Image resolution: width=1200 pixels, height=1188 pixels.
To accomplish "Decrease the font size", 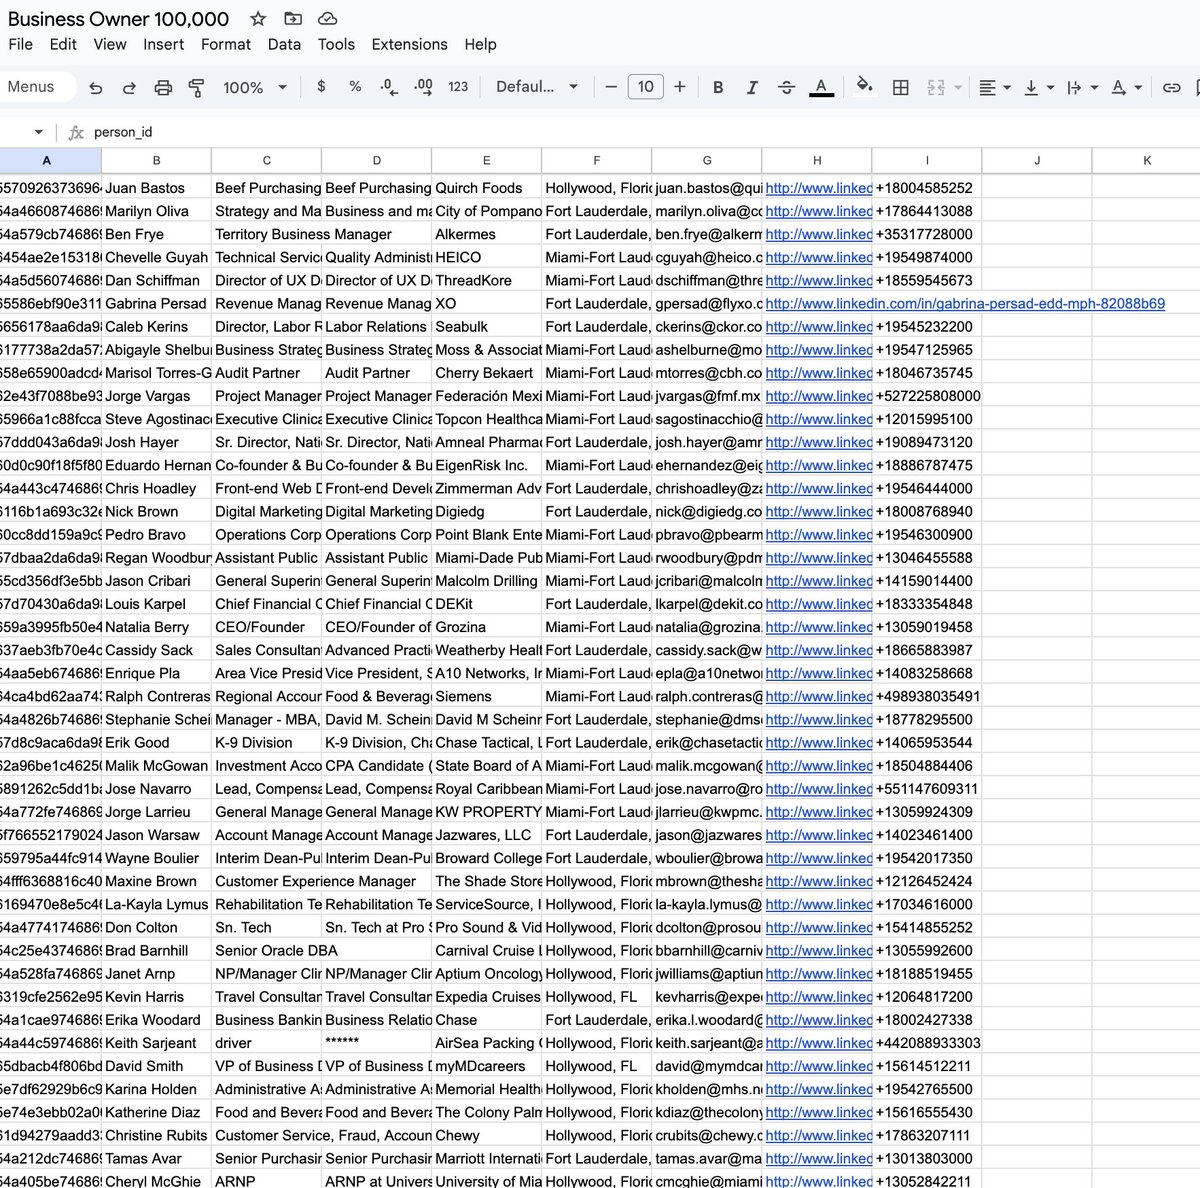I will (x=611, y=87).
